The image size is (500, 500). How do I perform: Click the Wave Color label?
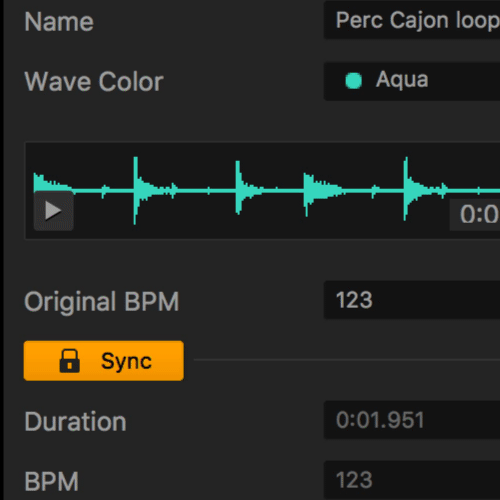click(94, 81)
